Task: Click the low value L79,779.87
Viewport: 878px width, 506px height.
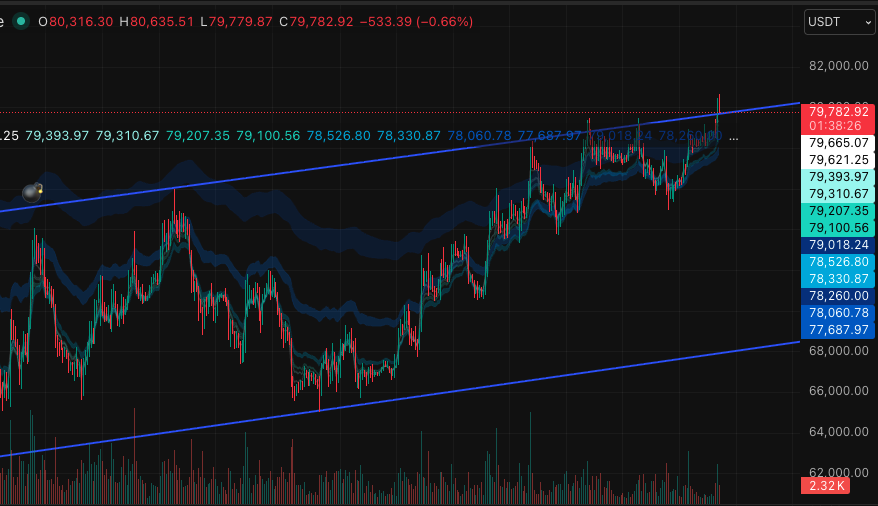Action: pos(236,22)
